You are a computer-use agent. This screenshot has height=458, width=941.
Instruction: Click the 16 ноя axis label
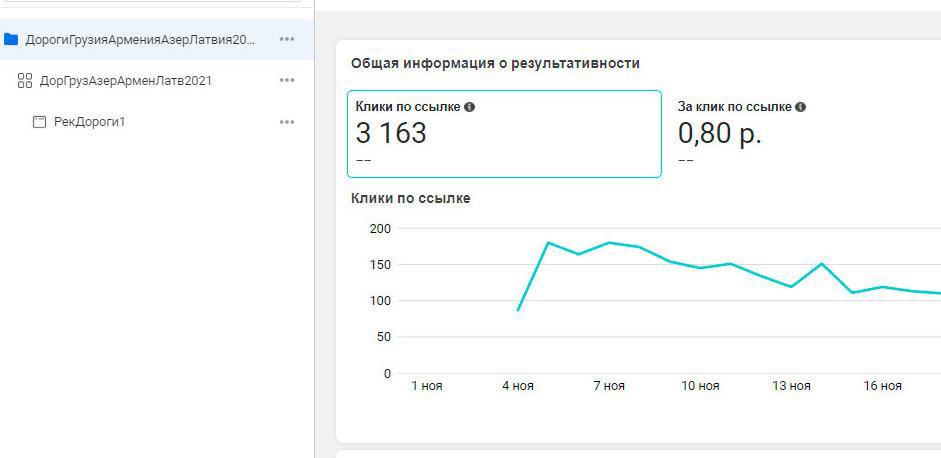coord(882,386)
